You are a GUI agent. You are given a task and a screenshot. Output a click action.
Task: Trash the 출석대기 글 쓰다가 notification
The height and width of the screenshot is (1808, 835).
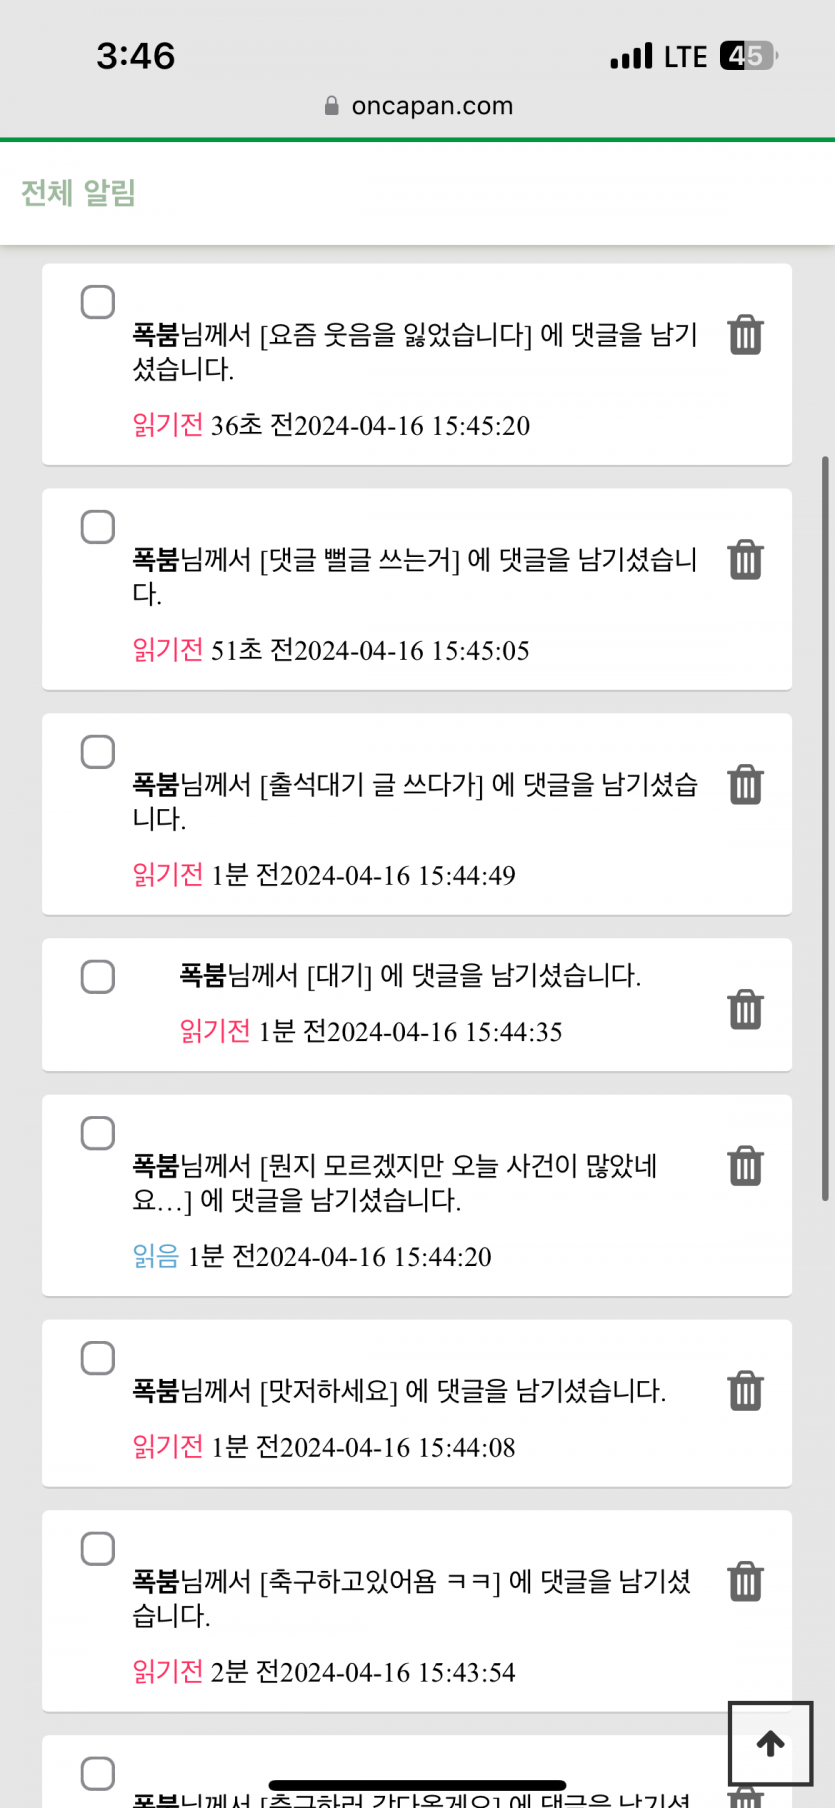click(745, 785)
